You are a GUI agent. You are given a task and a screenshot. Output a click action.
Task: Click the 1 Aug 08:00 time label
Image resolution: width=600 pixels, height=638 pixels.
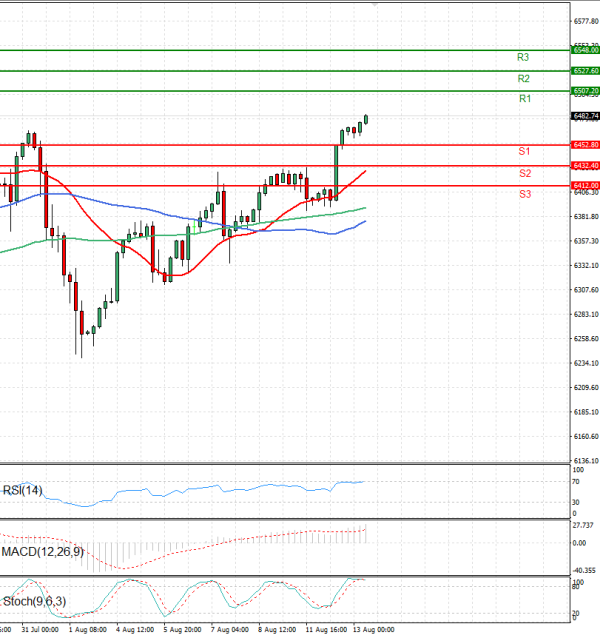(x=87, y=629)
